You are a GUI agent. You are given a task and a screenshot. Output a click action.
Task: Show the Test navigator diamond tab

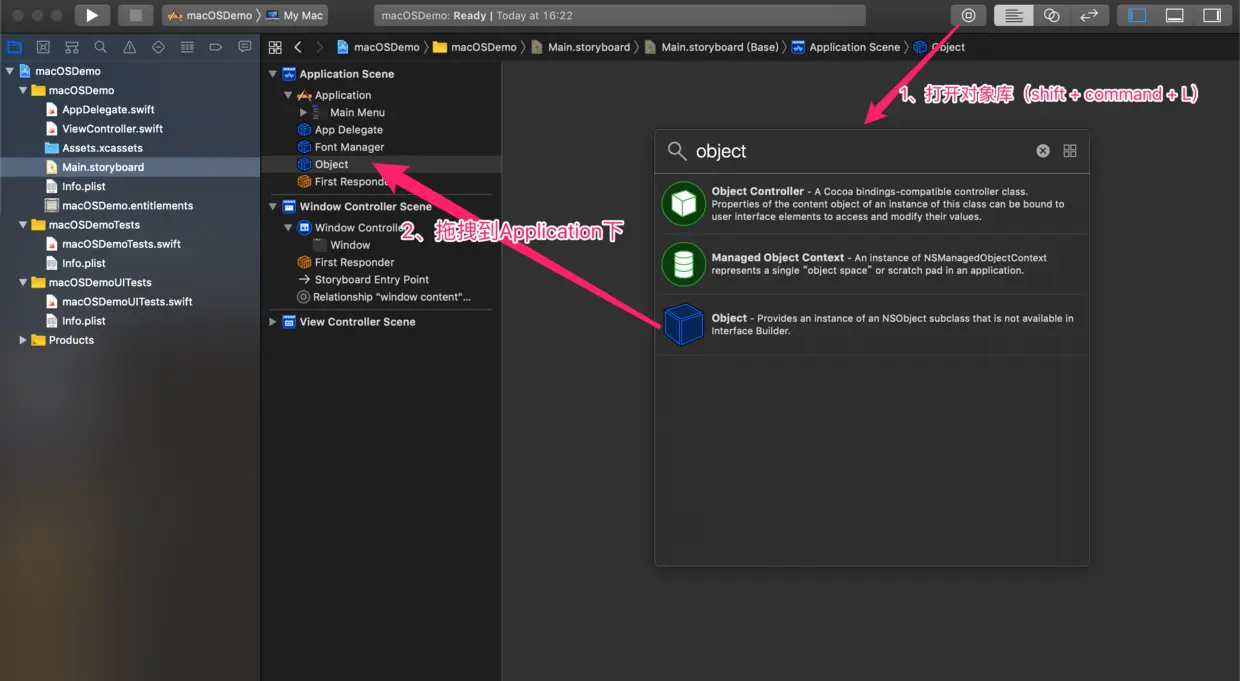pos(158,47)
